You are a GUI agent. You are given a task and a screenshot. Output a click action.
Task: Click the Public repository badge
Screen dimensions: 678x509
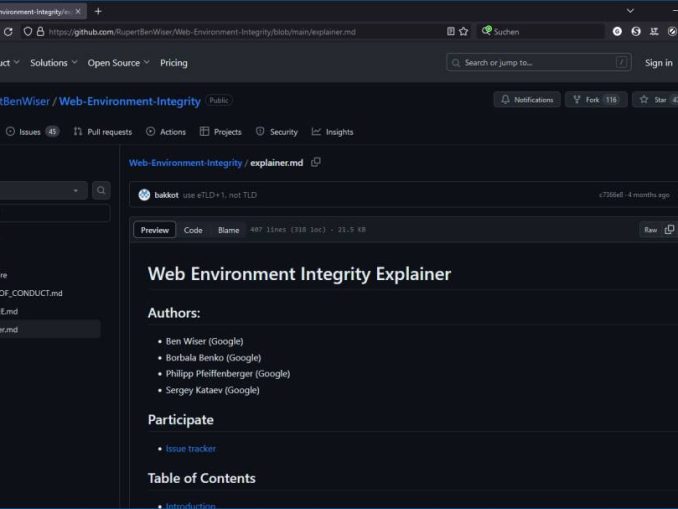(219, 100)
